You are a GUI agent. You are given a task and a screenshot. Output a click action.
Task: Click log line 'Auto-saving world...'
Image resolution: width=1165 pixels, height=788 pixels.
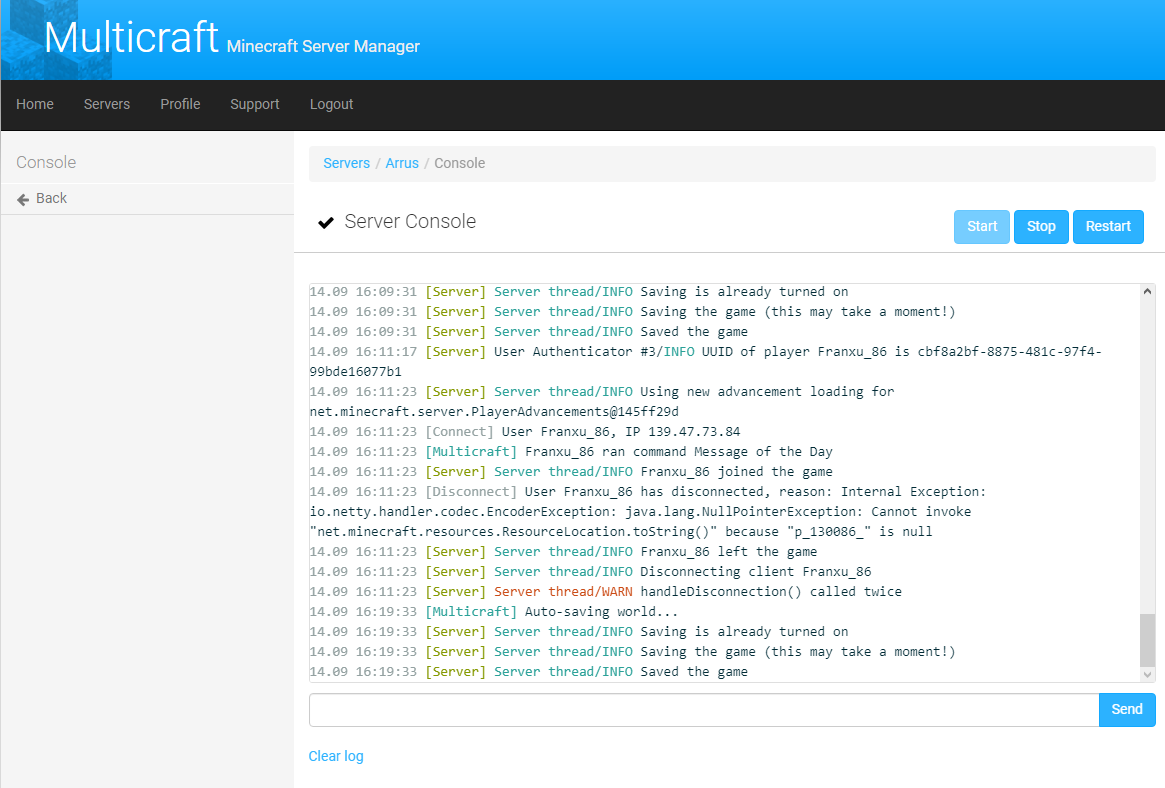pos(493,612)
